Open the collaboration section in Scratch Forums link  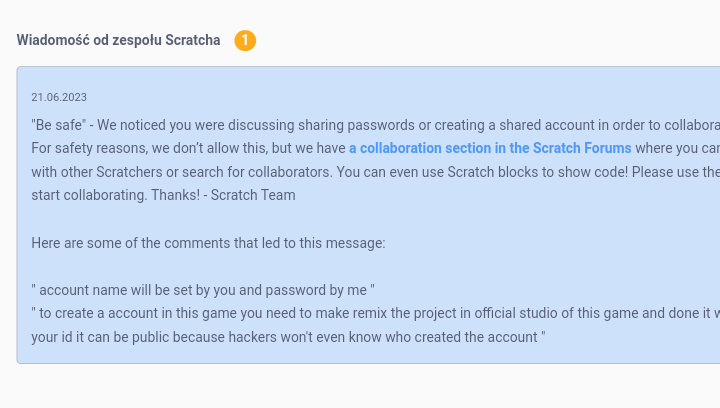[490, 148]
